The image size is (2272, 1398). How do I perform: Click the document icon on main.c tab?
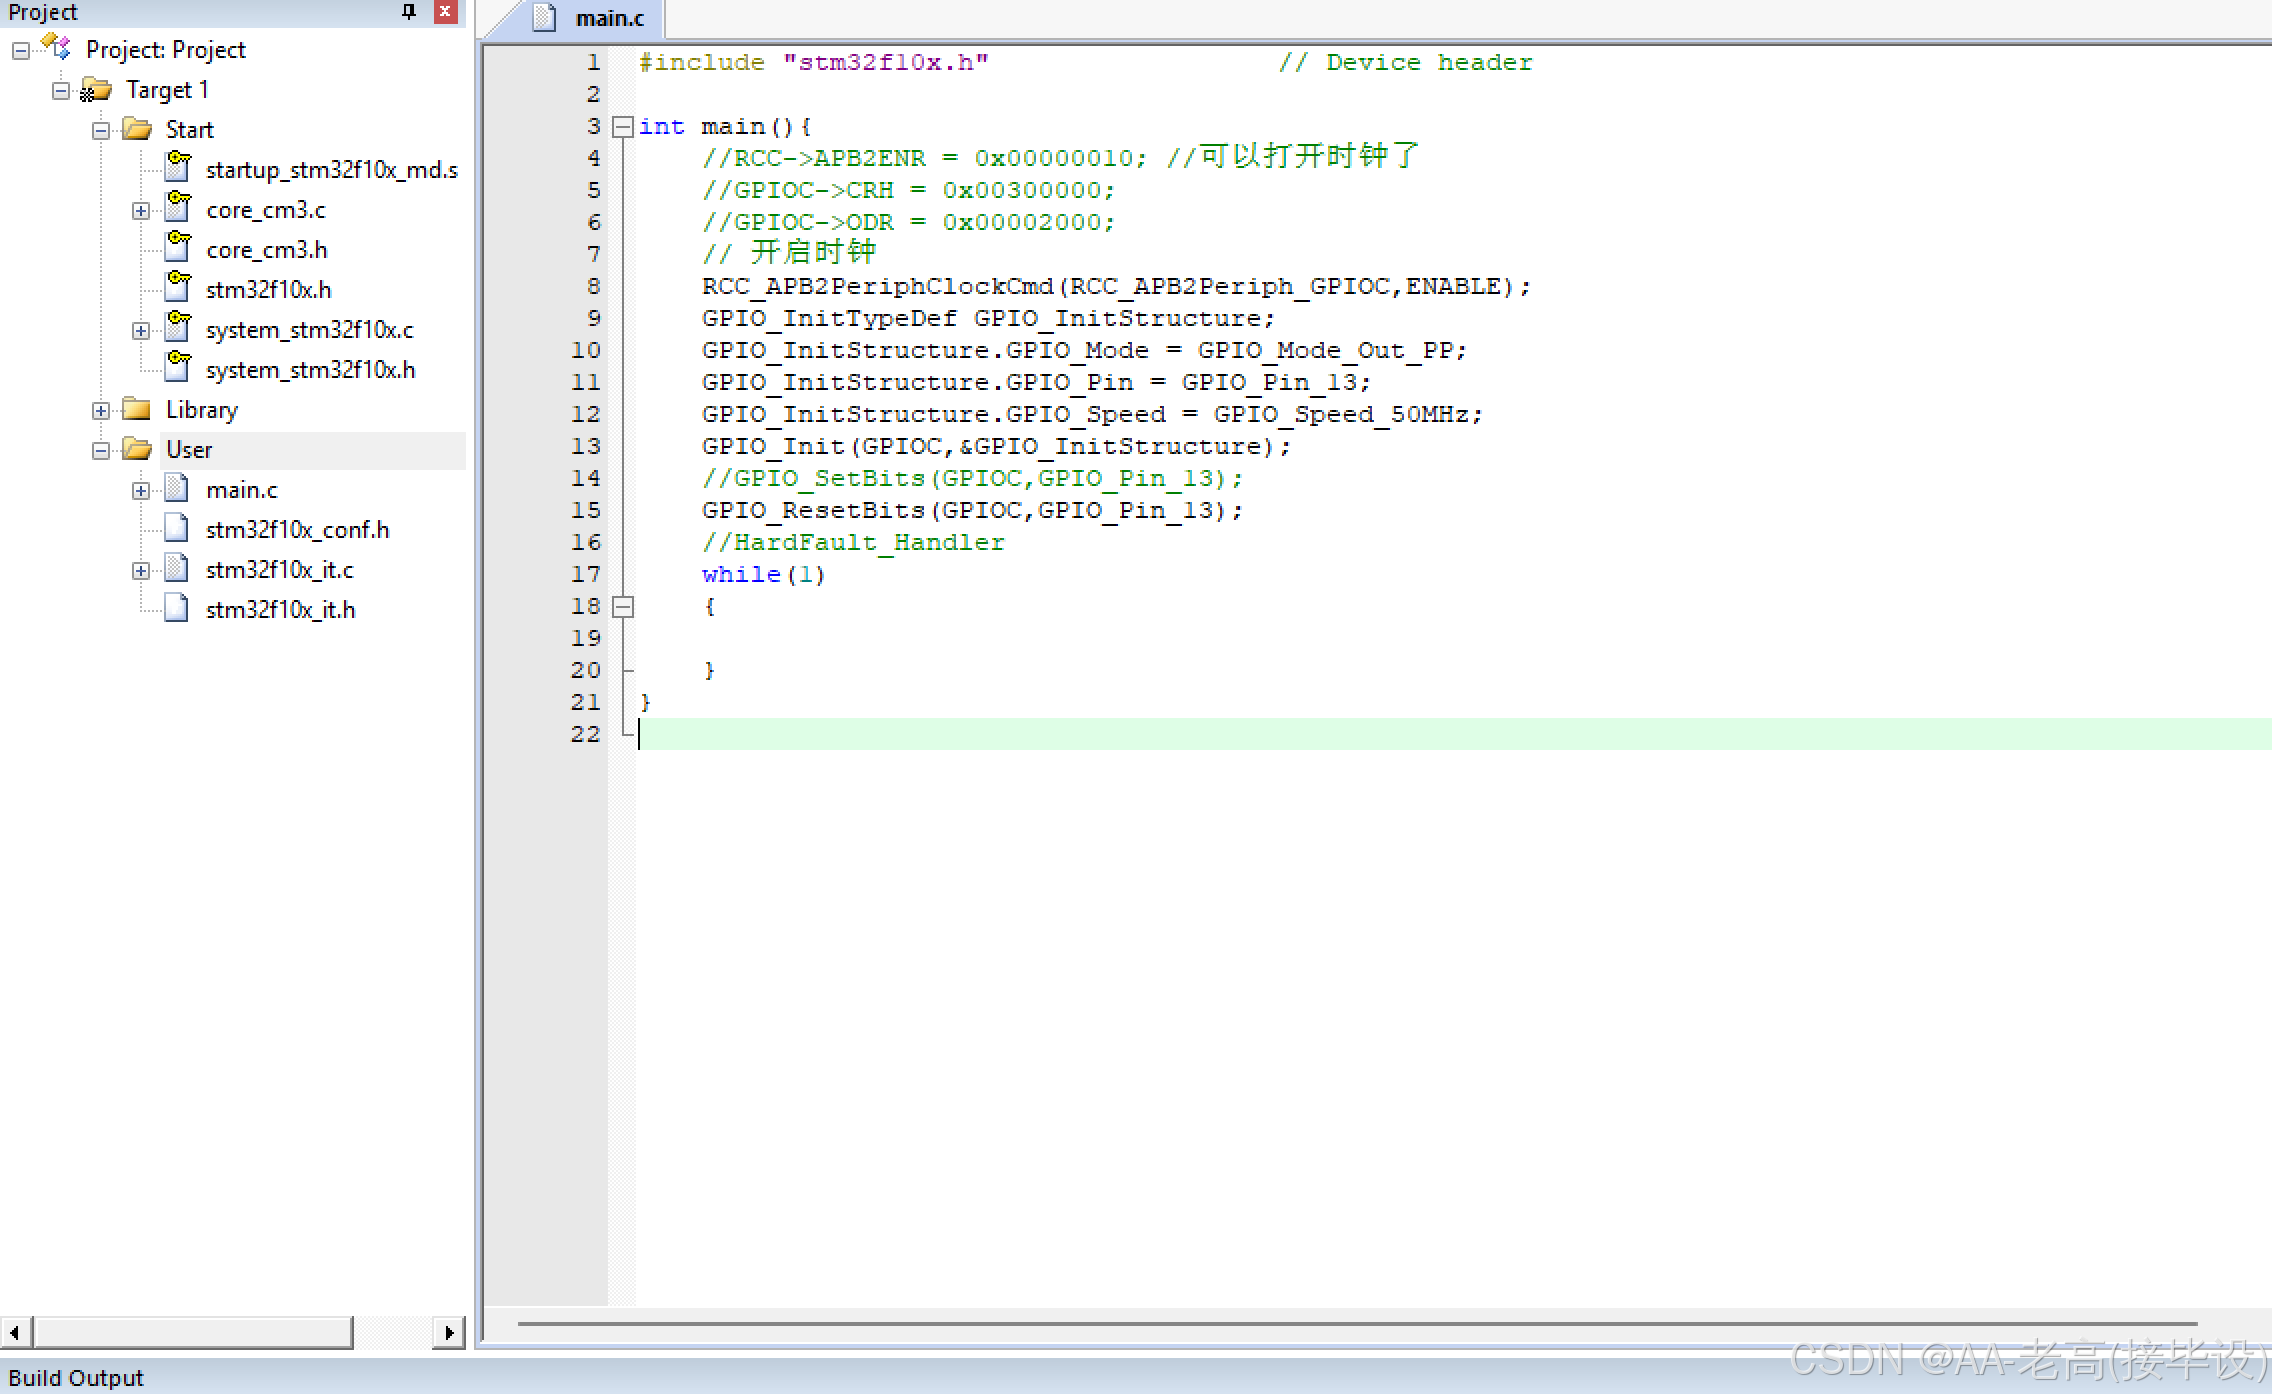(544, 18)
